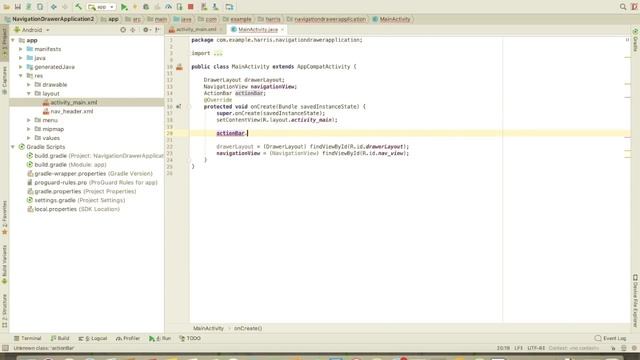The width and height of the screenshot is (640, 360).
Task: Open the Structure side panel tab
Action: click(4, 311)
